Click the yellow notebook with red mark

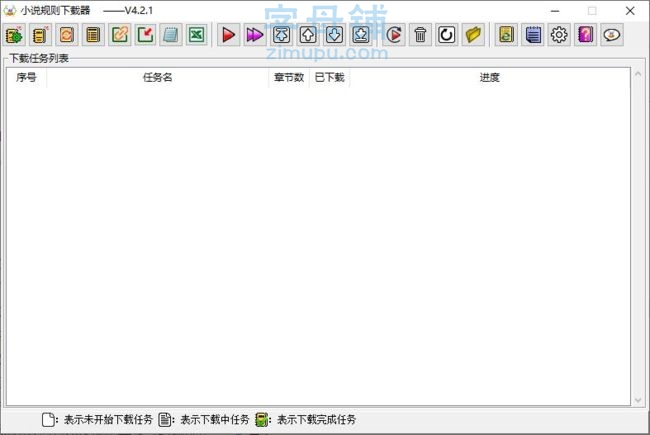(x=40, y=35)
